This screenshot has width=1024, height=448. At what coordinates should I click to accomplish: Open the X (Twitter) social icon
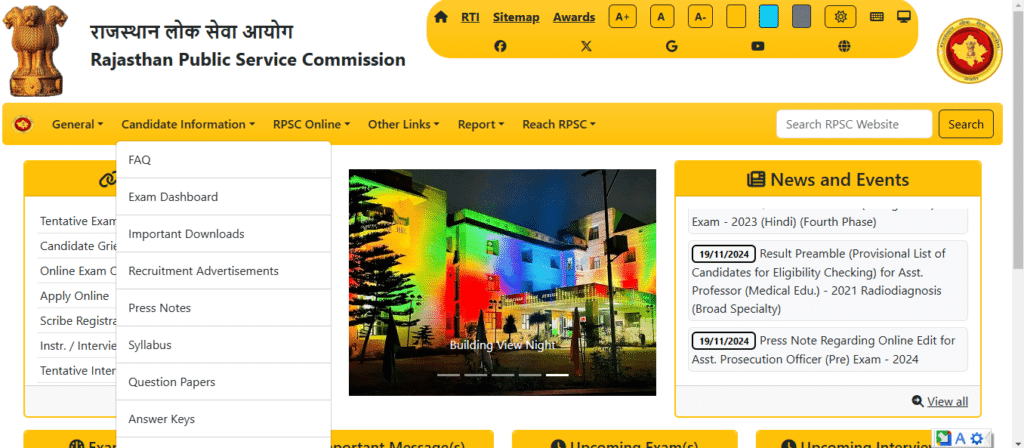pyautogui.click(x=586, y=46)
